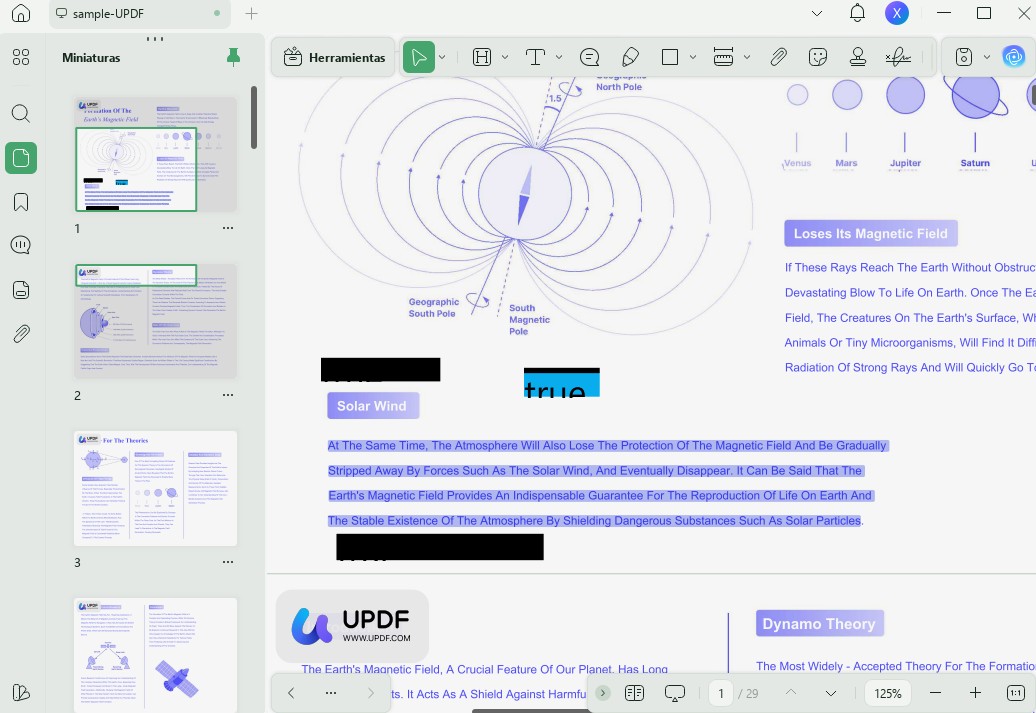The height and width of the screenshot is (713, 1036).
Task: Select the comment annotation tool
Action: pos(589,57)
